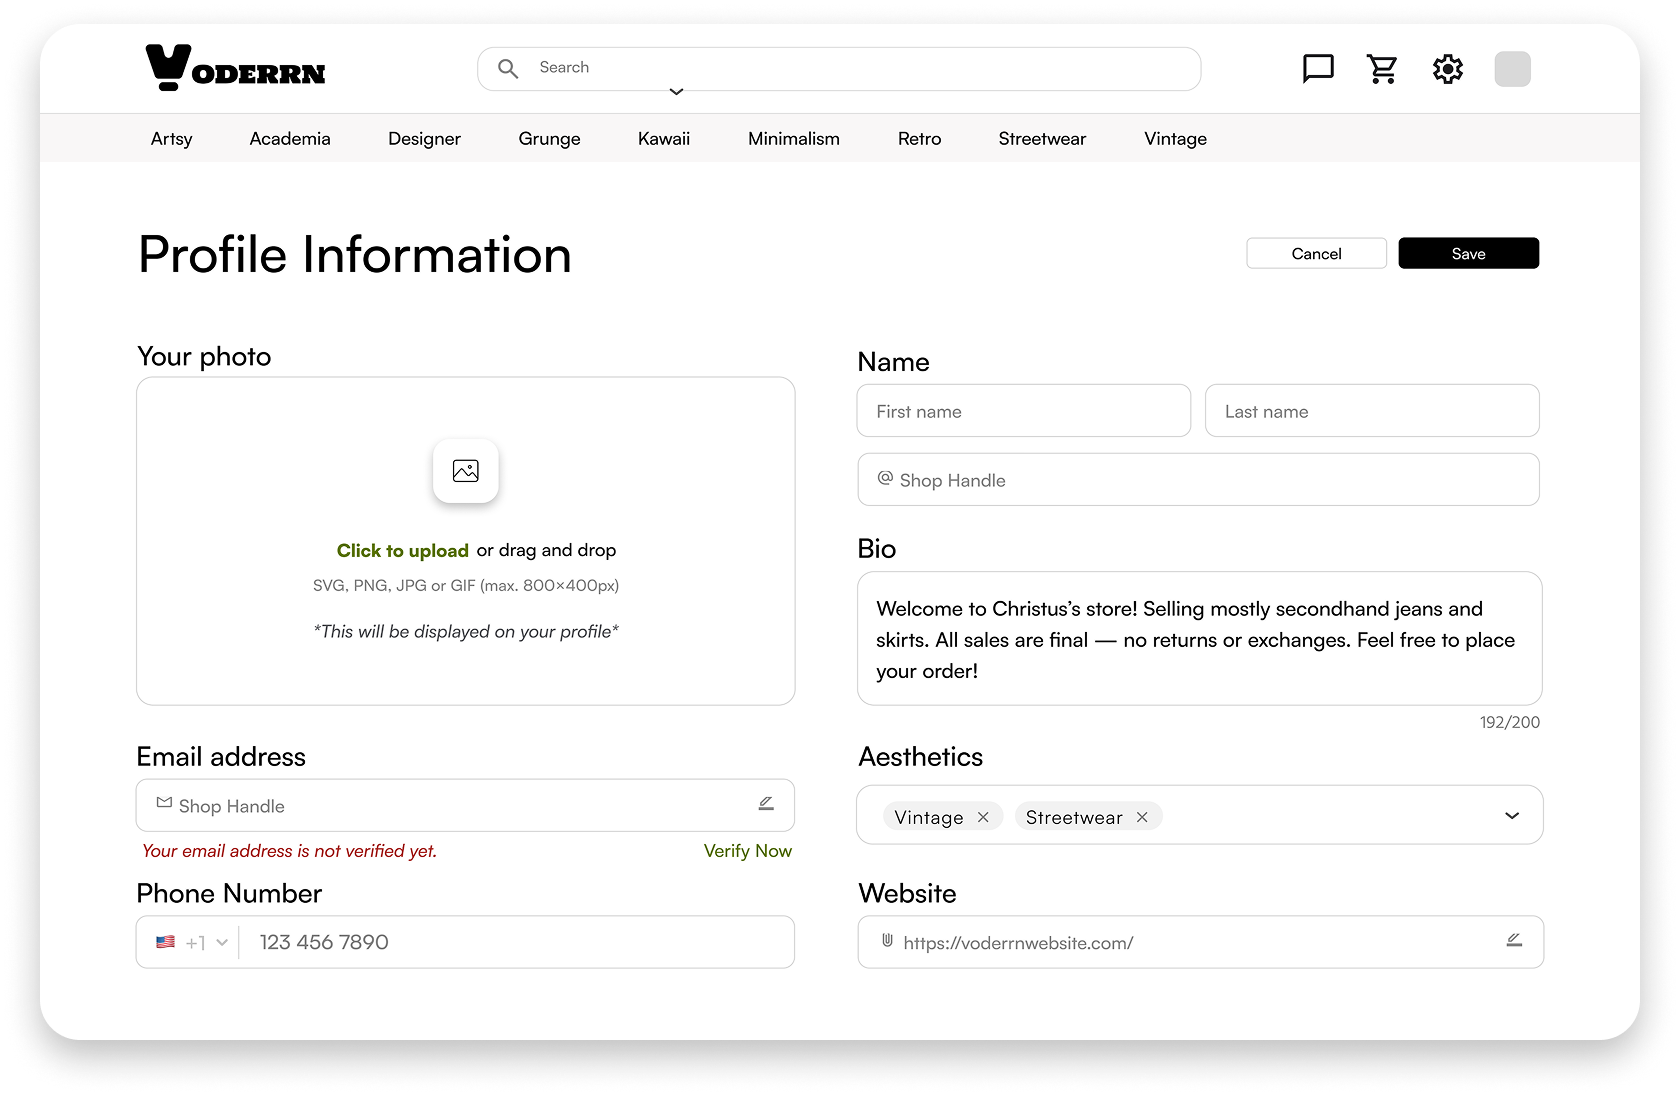Viewport: 1680px width, 1096px height.
Task: Expand the Aesthetics dropdown
Action: click(1512, 816)
